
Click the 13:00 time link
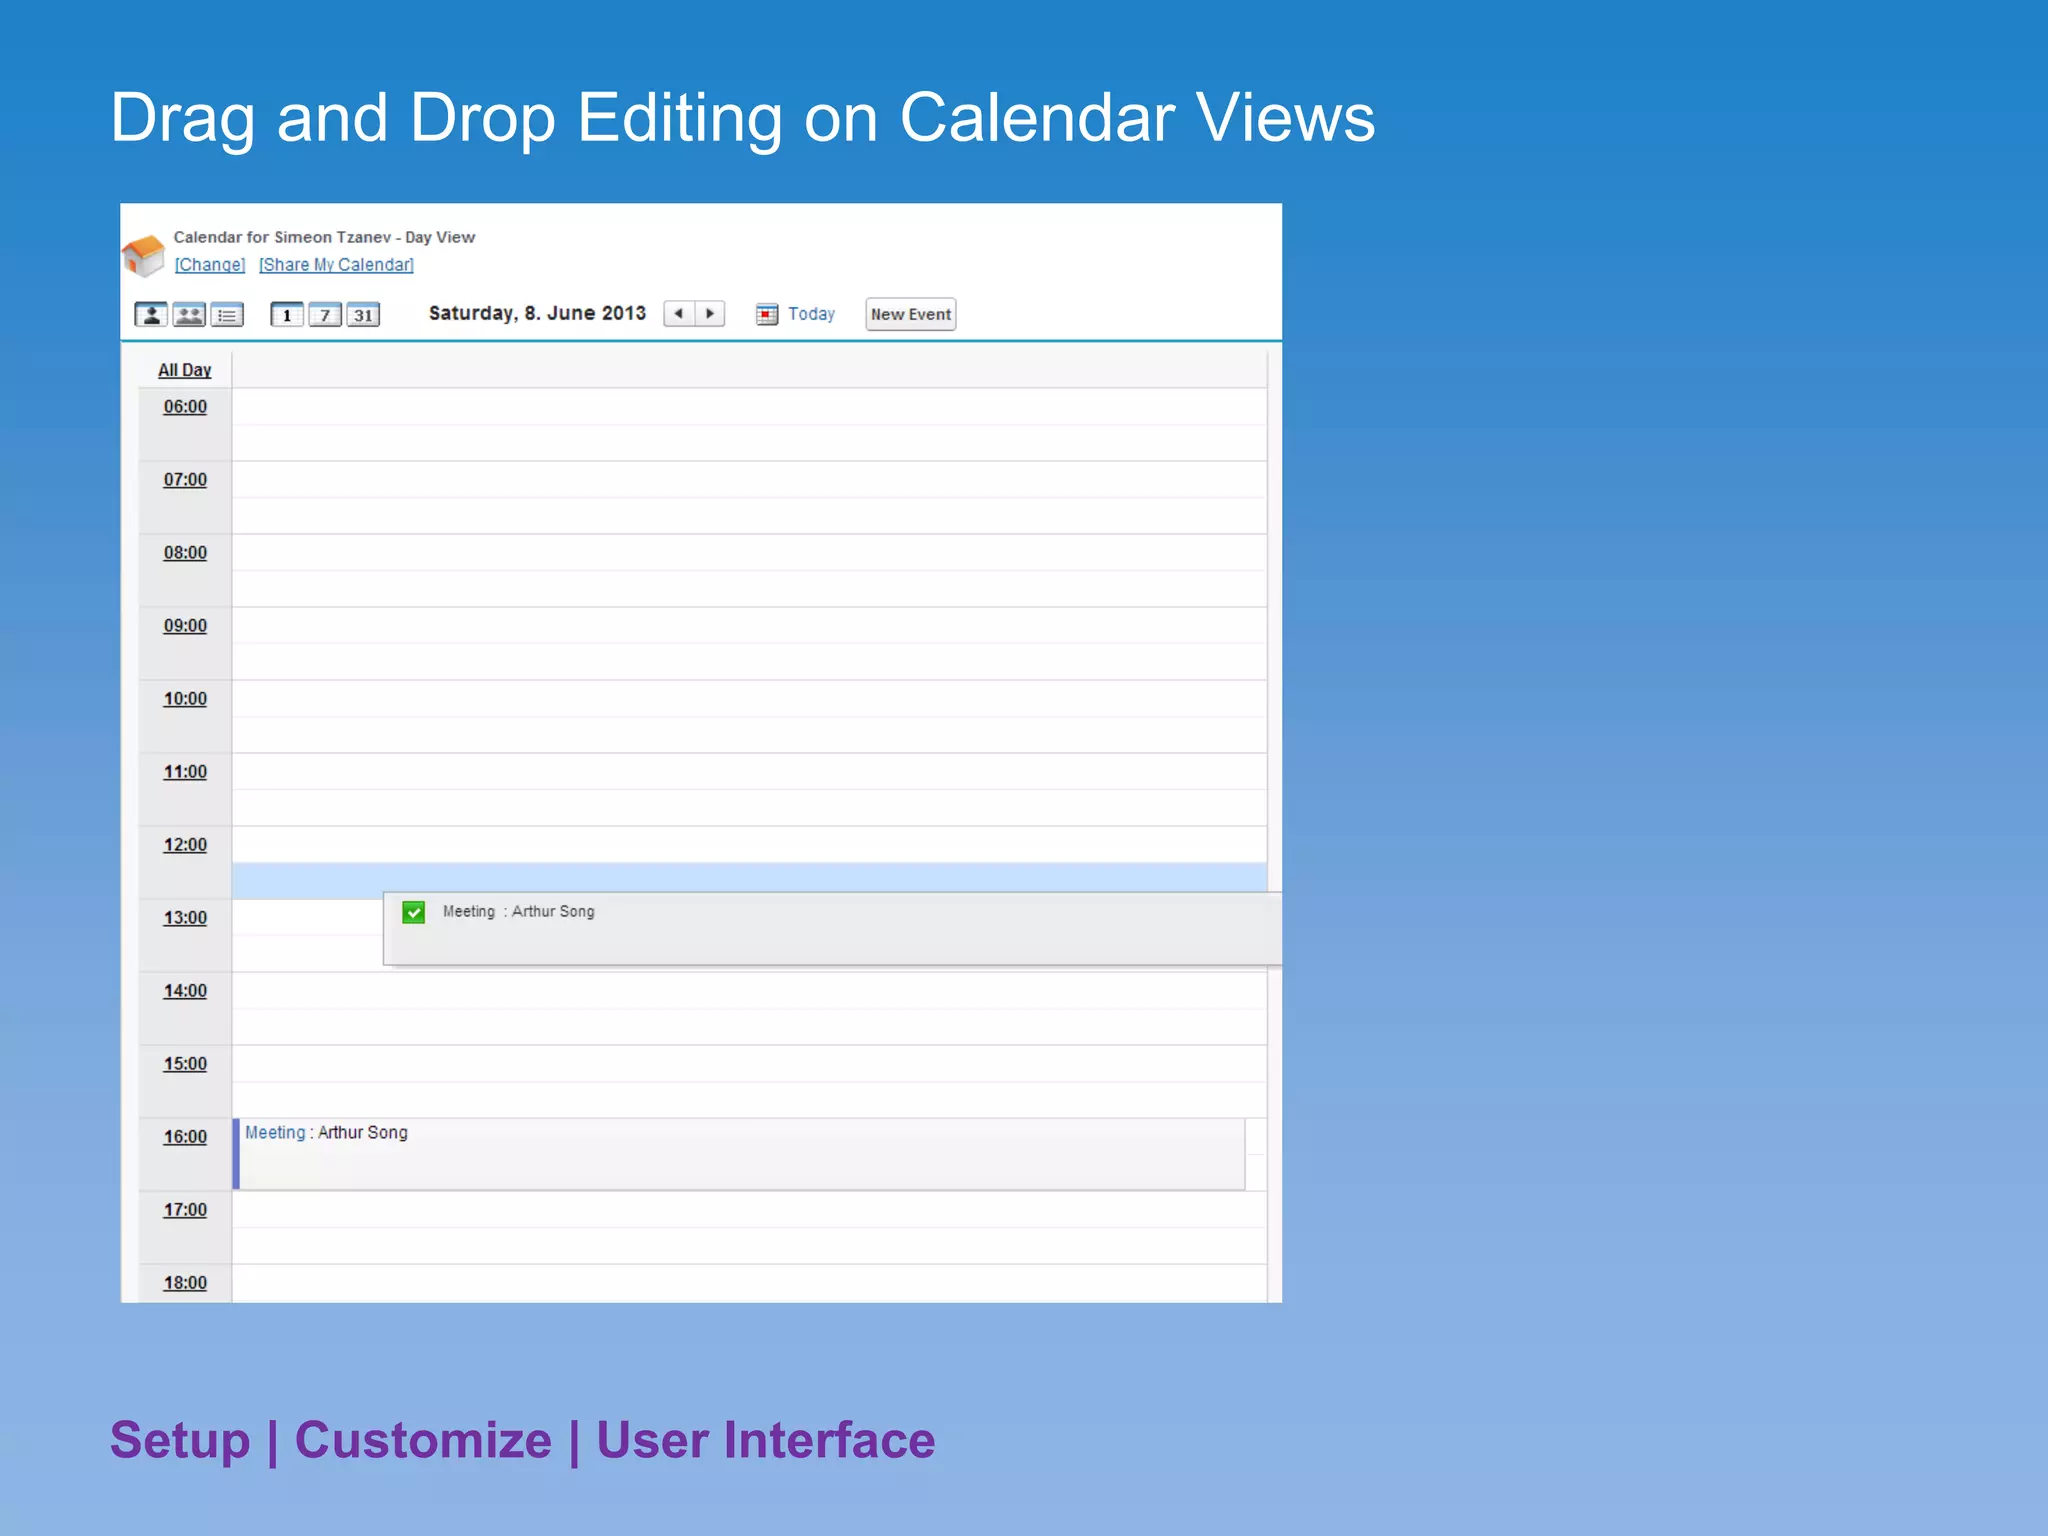tap(185, 918)
